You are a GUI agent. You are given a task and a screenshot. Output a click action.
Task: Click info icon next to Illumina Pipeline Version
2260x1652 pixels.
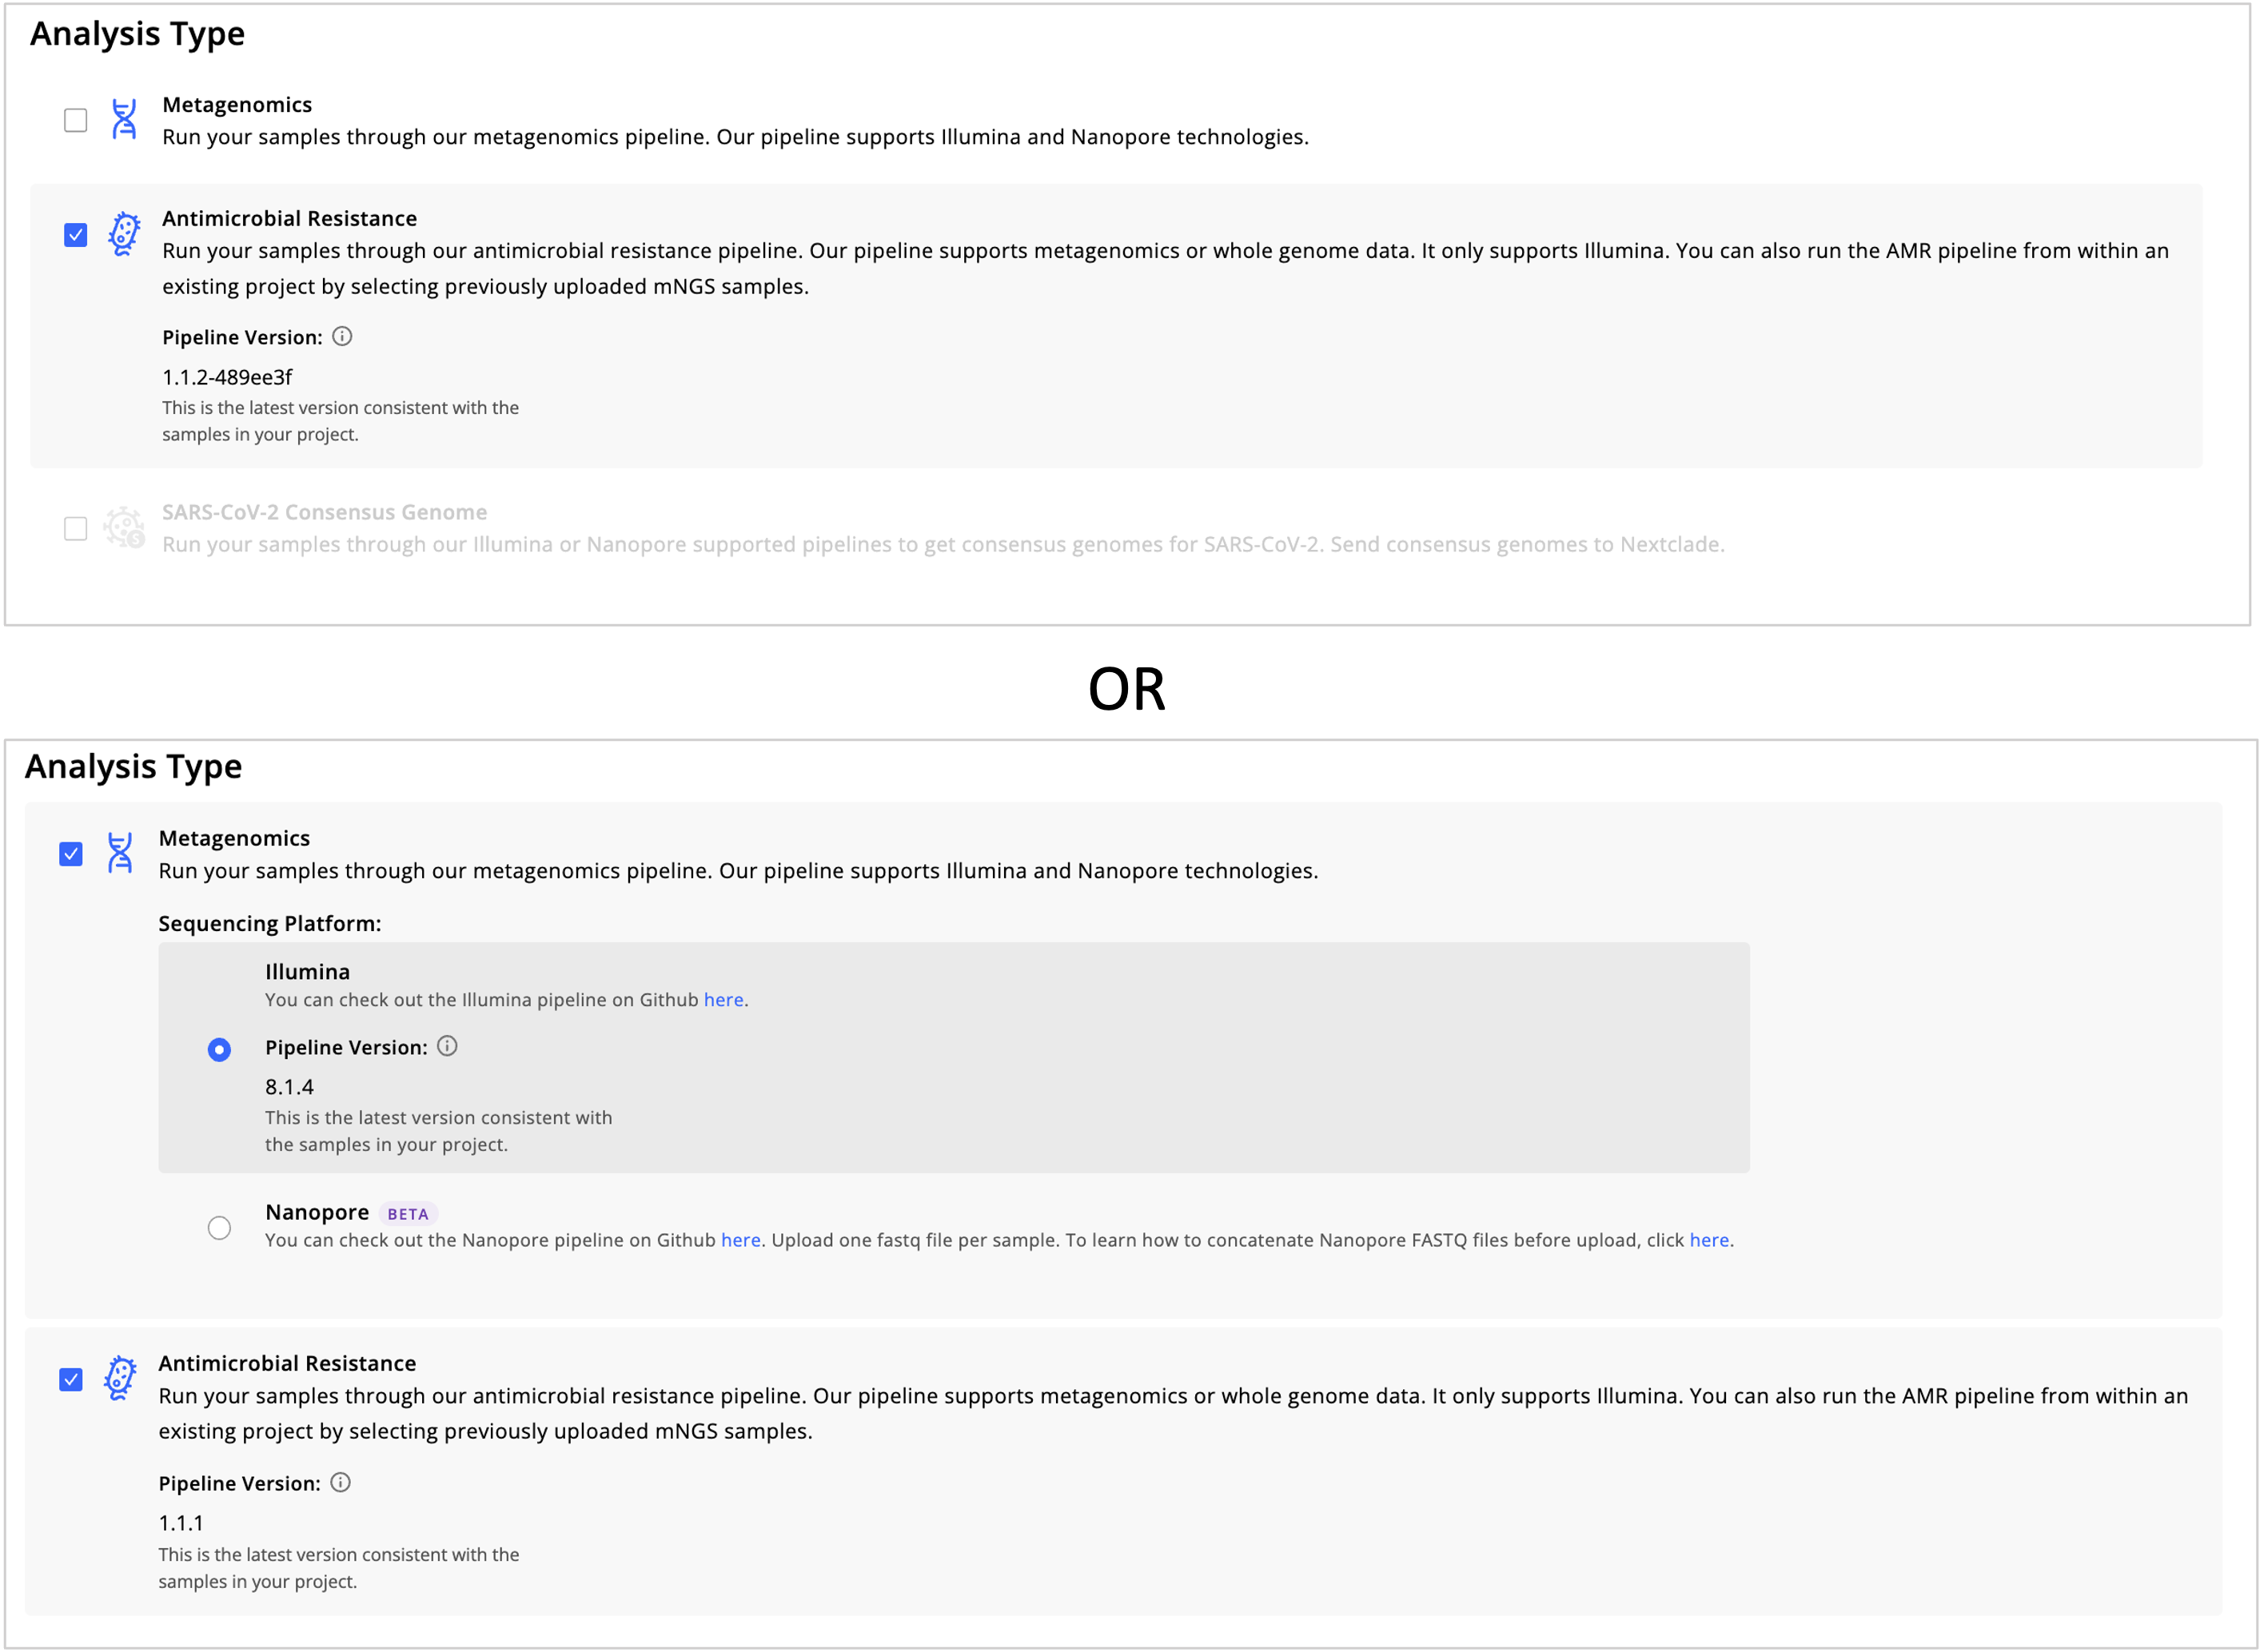pos(447,1046)
